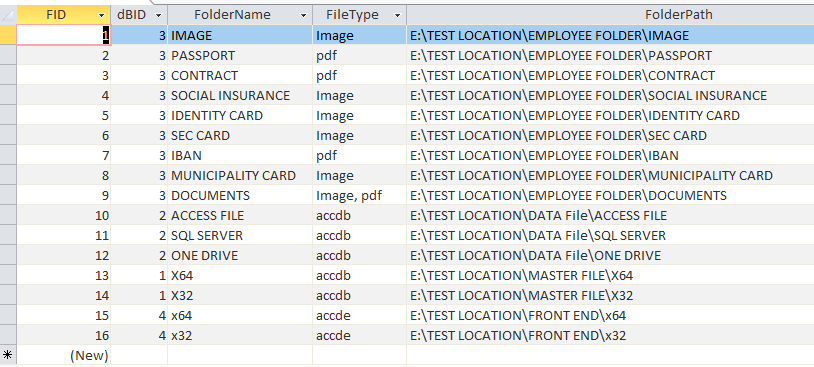Click the path ending in MASTER FILE\X64
814x367 pixels.
610,275
